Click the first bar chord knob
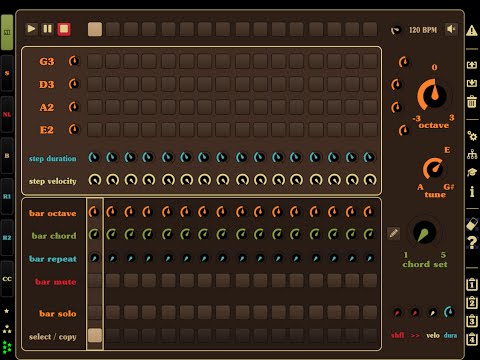Viewport: 480px width, 360px height. coord(94,235)
